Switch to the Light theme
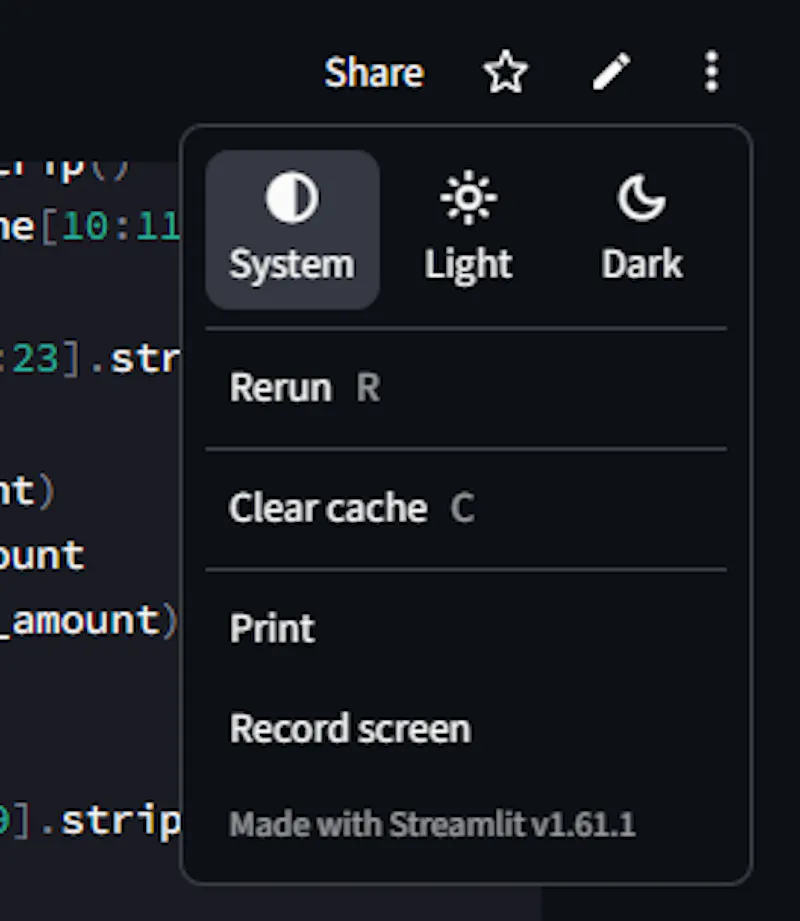The width and height of the screenshot is (800, 921). (468, 229)
